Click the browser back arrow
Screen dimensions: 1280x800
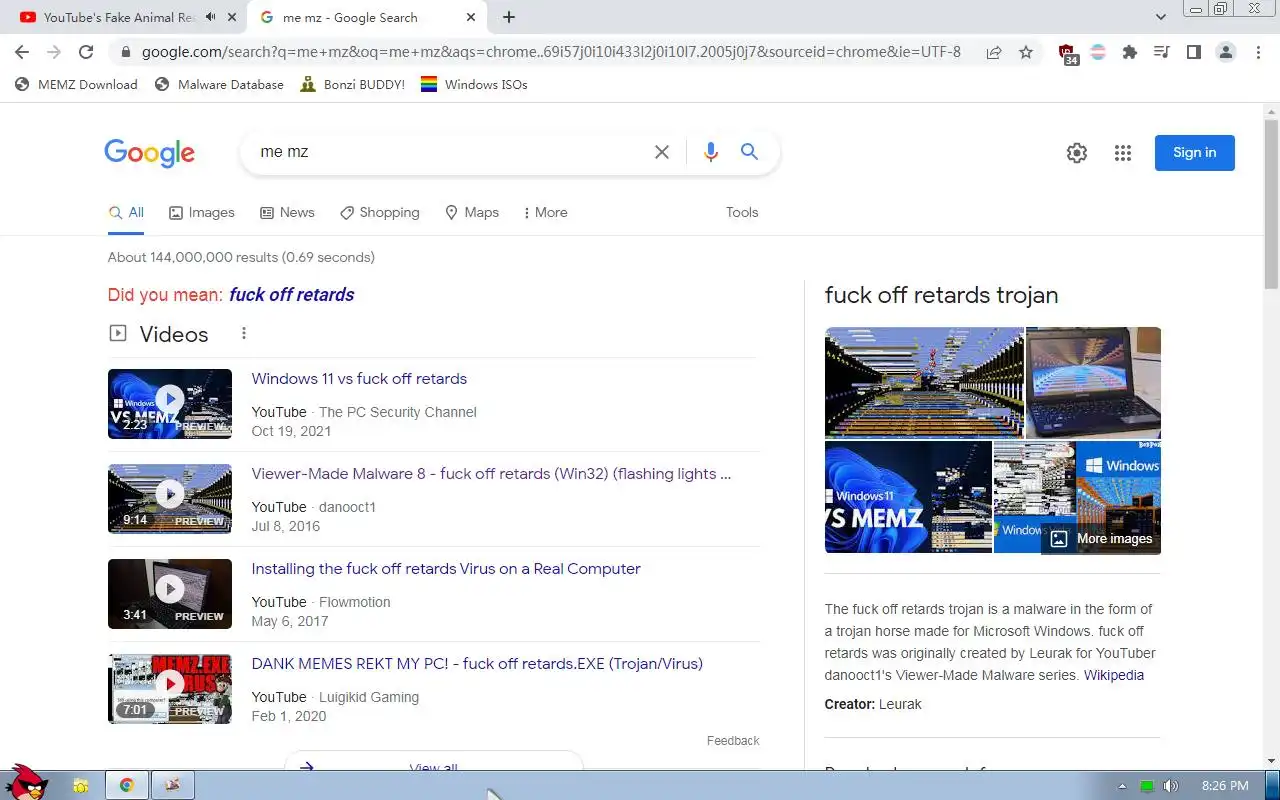tap(22, 52)
